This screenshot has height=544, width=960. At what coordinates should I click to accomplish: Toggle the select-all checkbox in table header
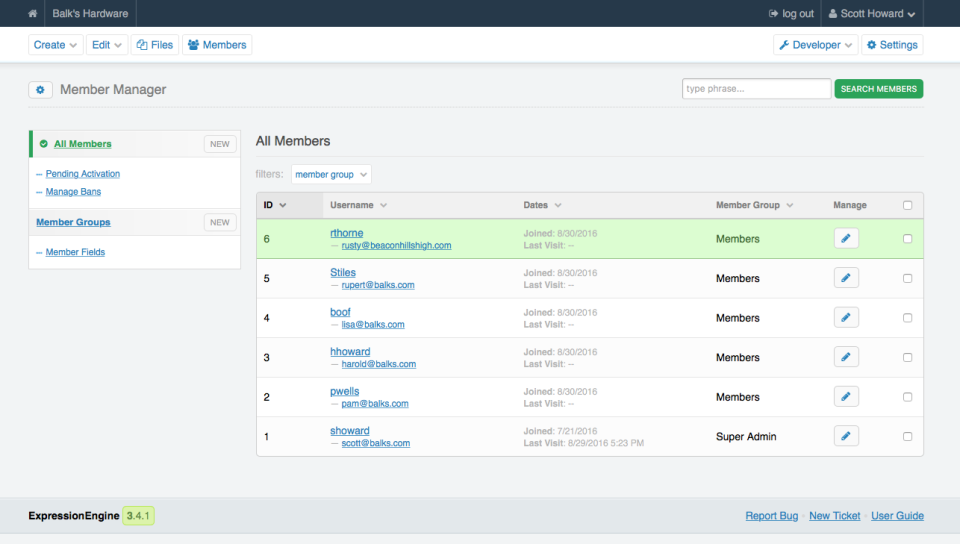pyautogui.click(x=907, y=205)
